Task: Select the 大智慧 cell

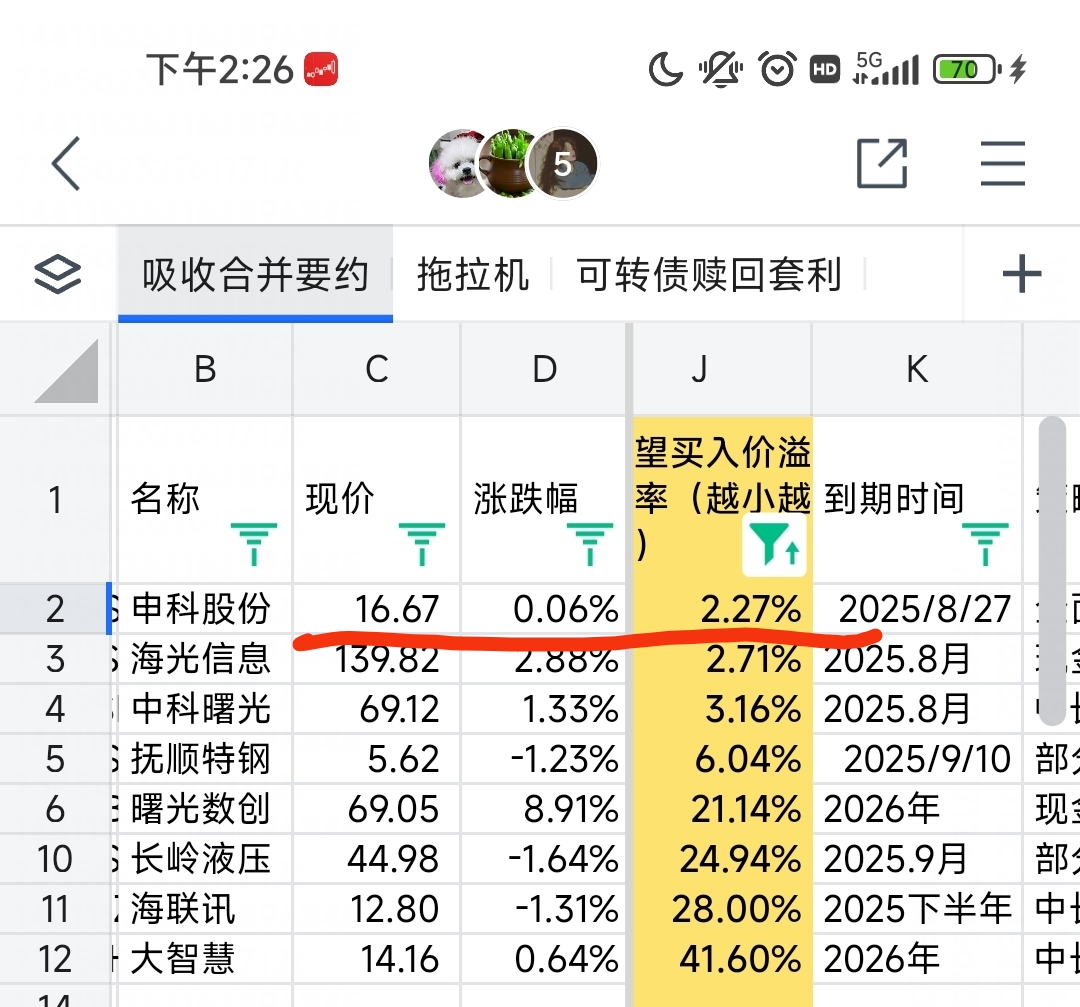Action: [205, 959]
